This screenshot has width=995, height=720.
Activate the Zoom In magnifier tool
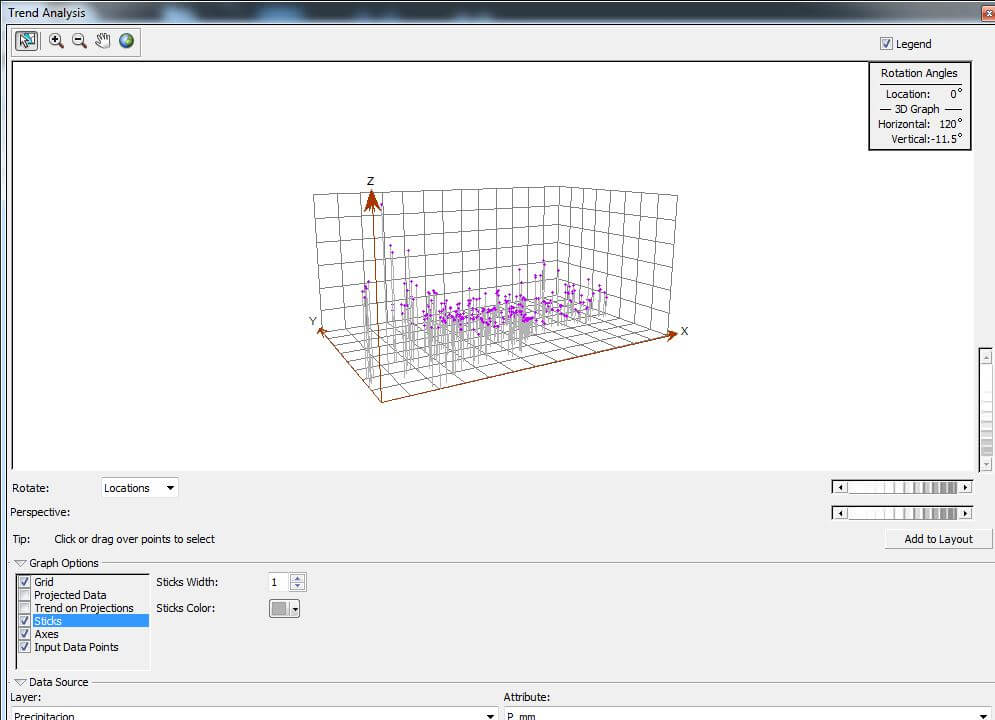(x=56, y=41)
